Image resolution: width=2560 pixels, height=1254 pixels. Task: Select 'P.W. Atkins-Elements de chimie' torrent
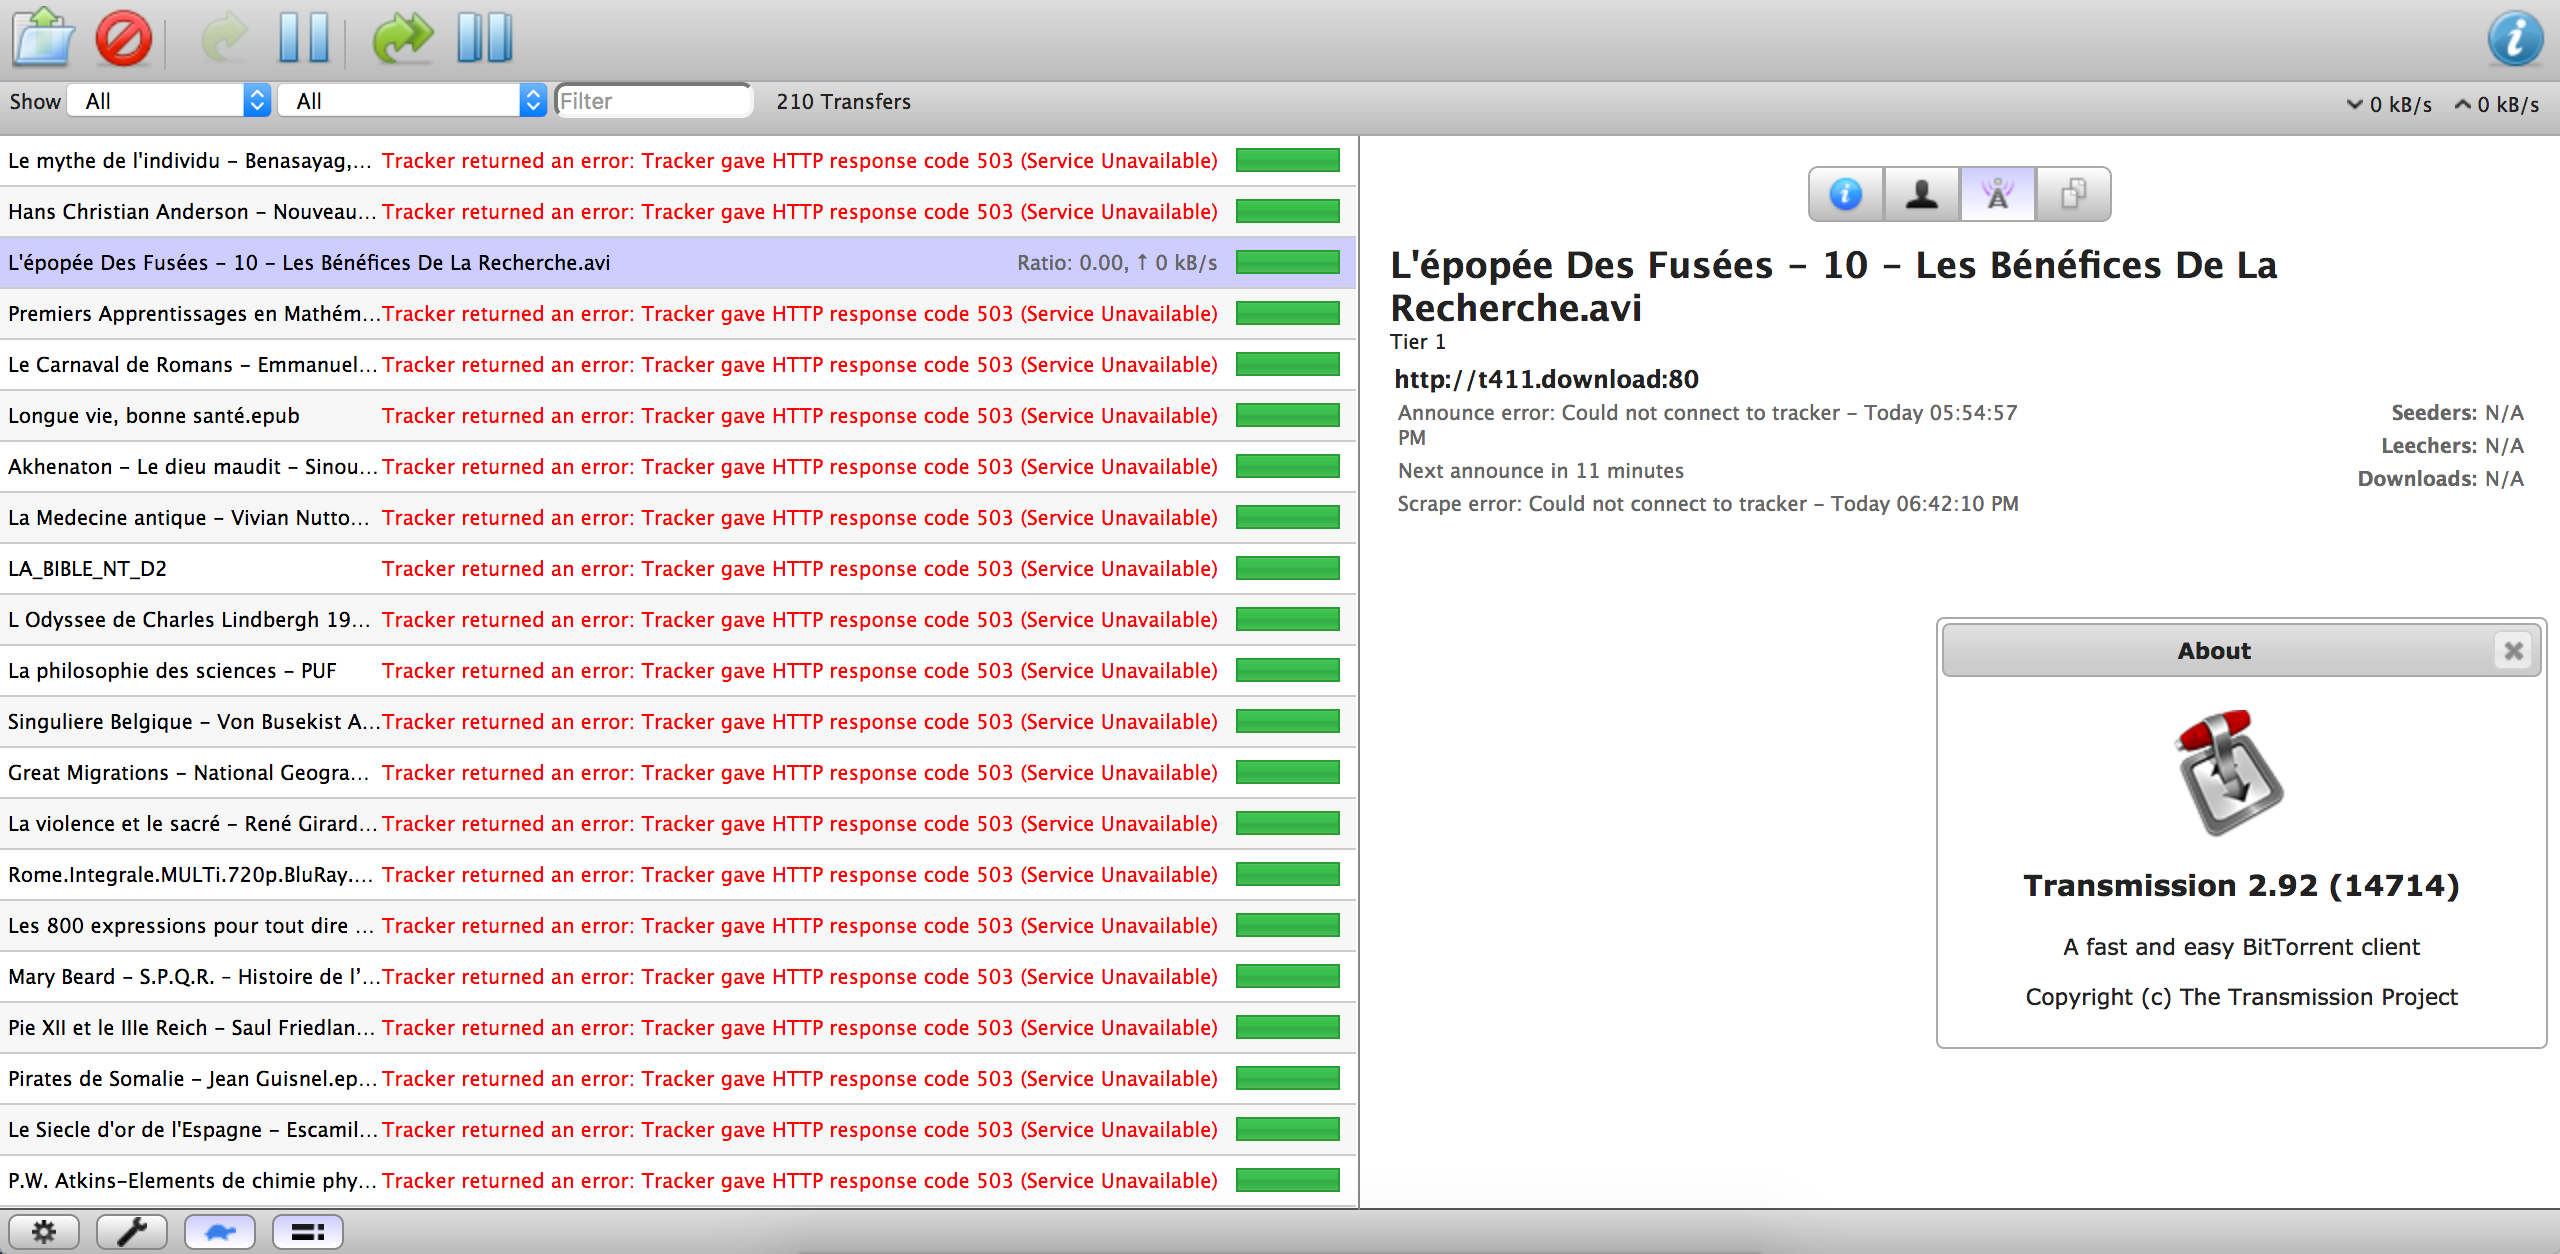tap(678, 1181)
